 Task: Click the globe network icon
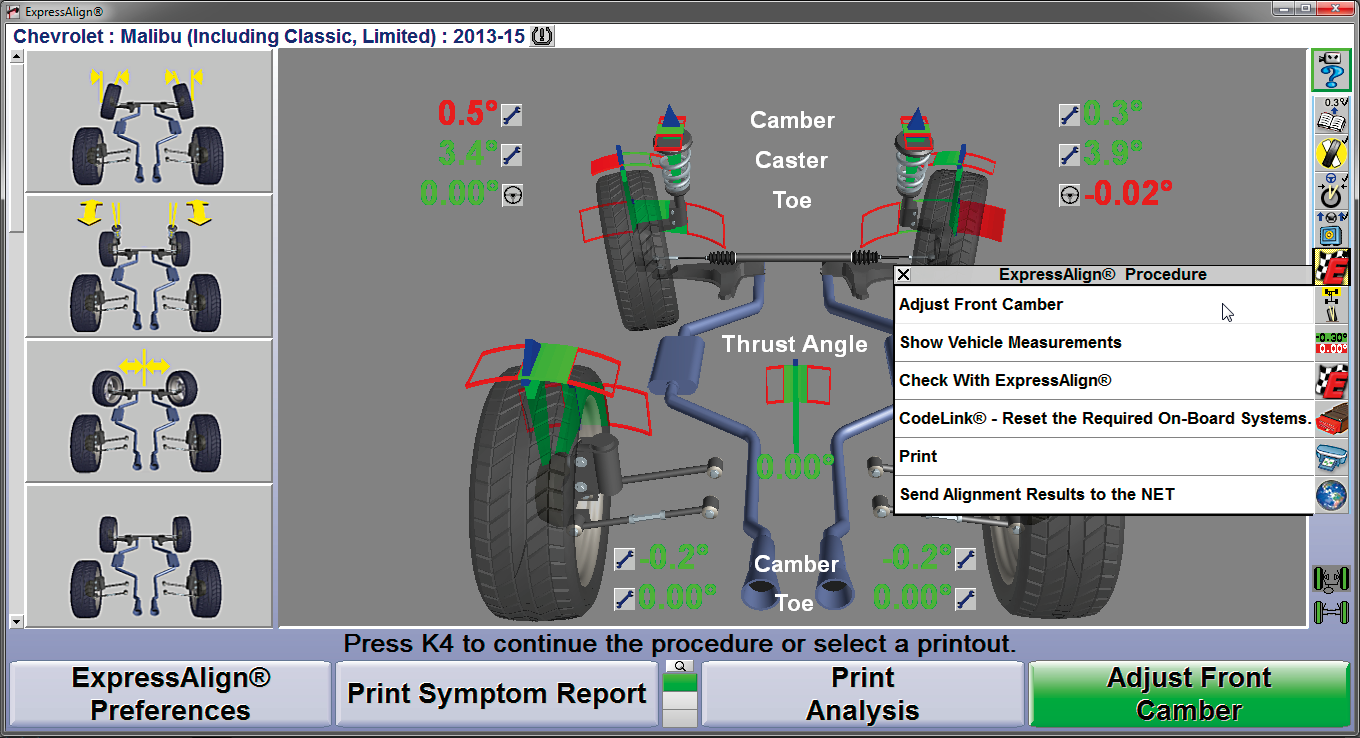[x=1331, y=495]
